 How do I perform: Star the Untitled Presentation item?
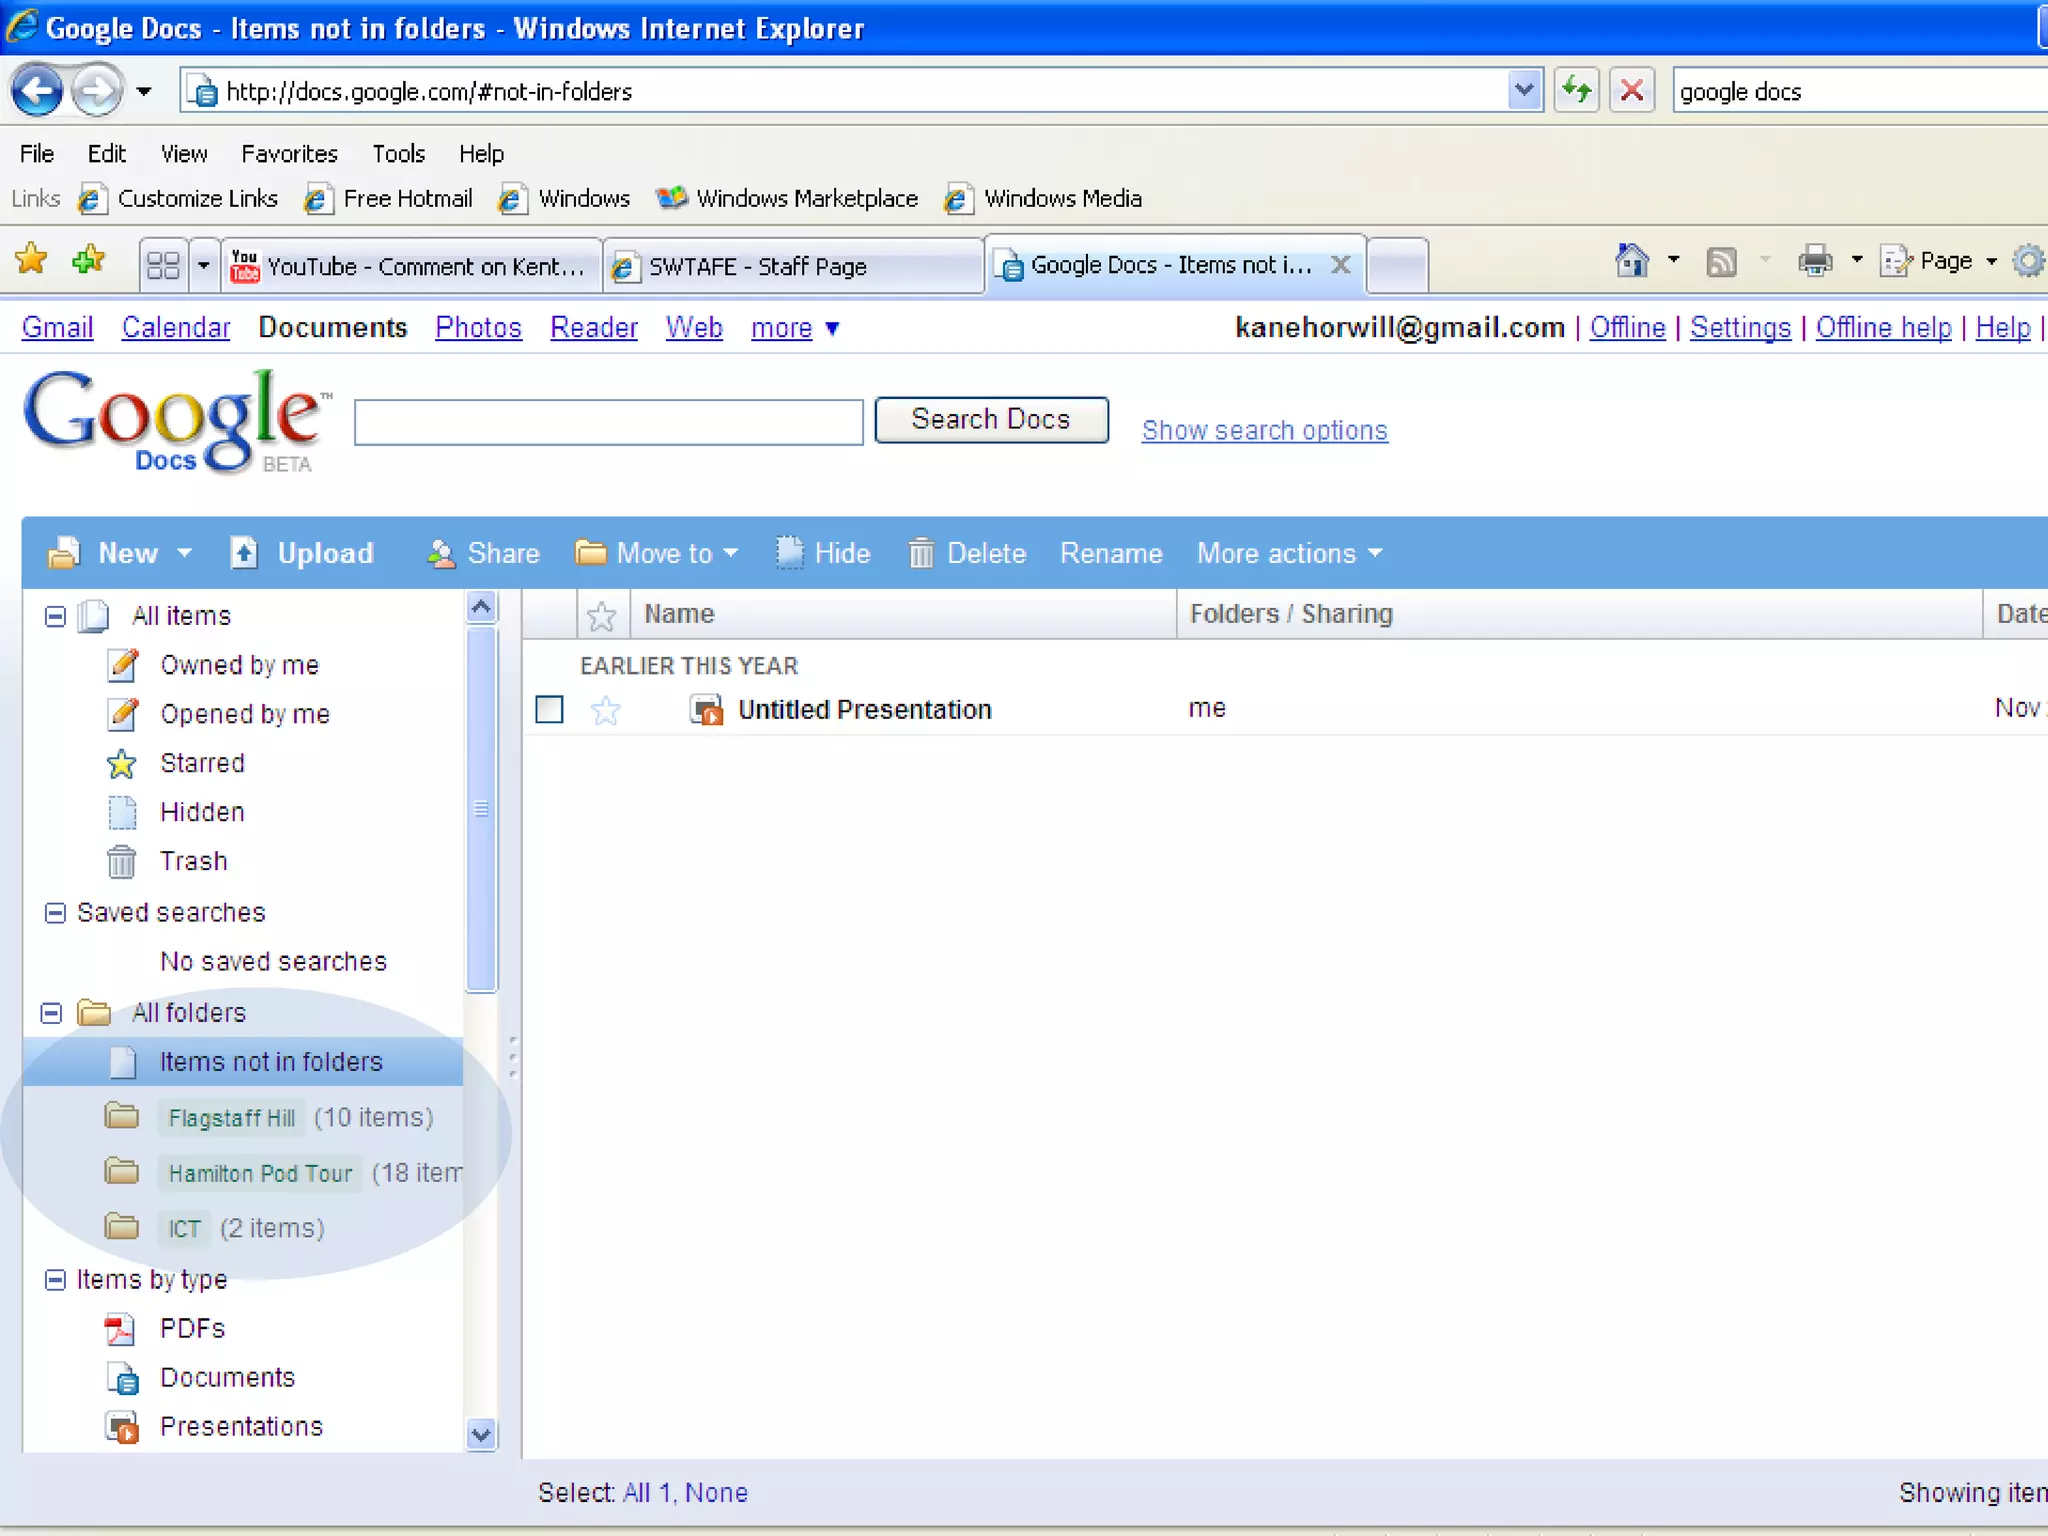606,711
